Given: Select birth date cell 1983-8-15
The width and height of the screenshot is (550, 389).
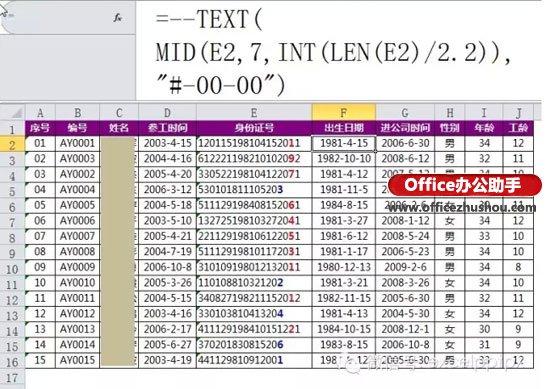Looking at the screenshot, I should click(x=344, y=345).
